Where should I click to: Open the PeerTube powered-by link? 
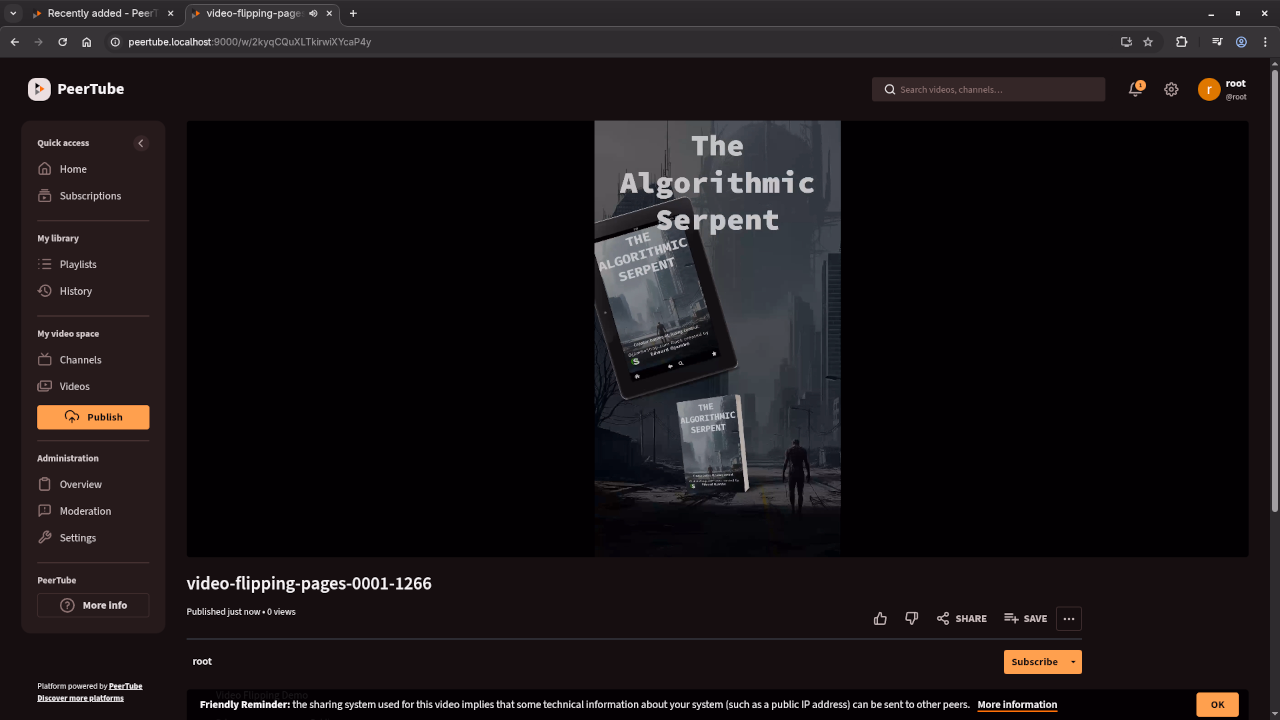(125, 686)
